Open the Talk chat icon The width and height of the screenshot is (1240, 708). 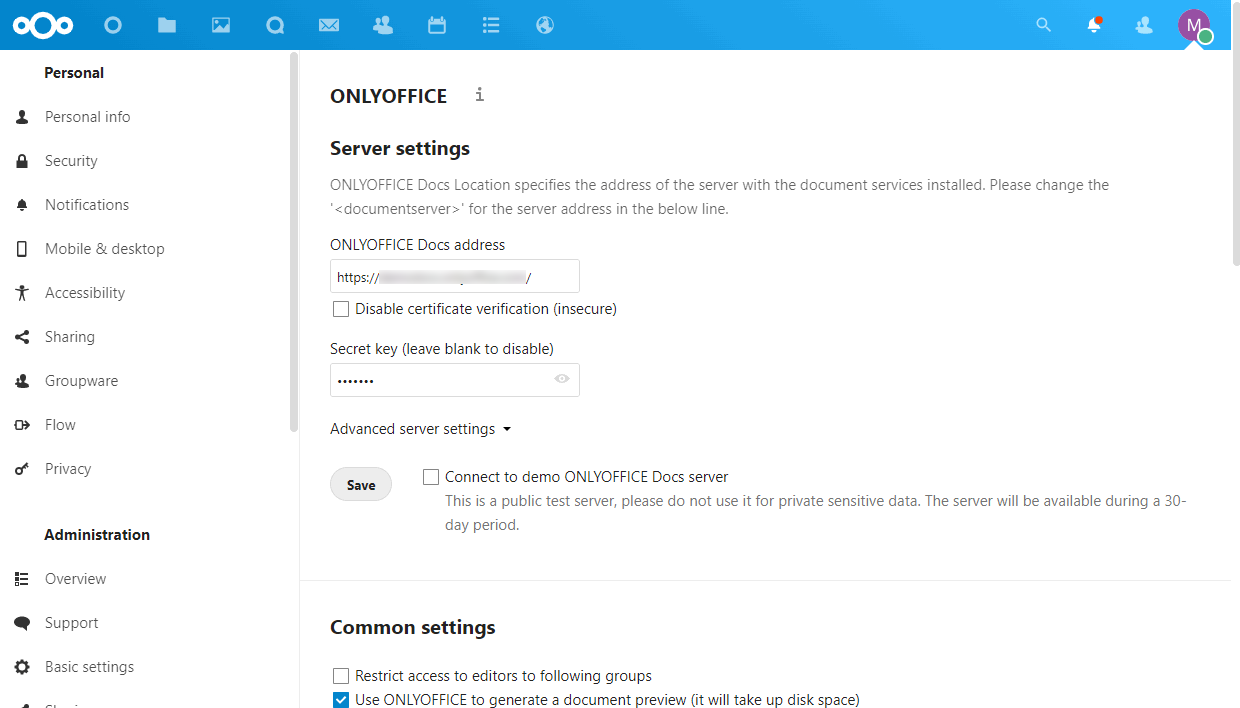tap(275, 25)
